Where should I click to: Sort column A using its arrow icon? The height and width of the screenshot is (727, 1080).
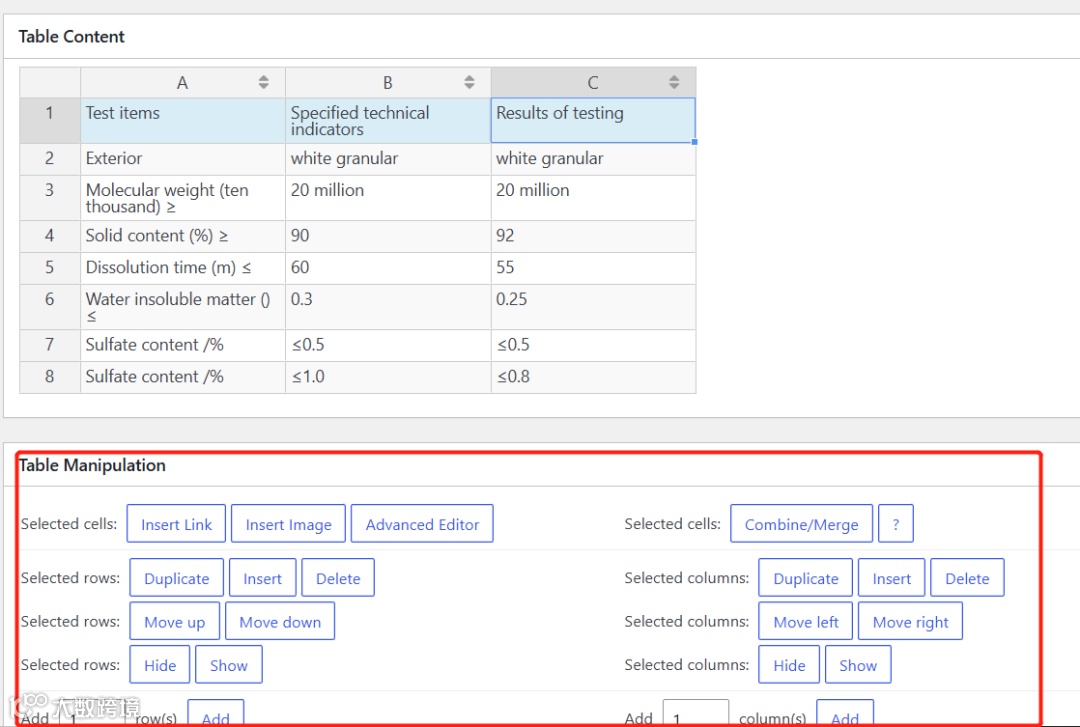(x=264, y=82)
